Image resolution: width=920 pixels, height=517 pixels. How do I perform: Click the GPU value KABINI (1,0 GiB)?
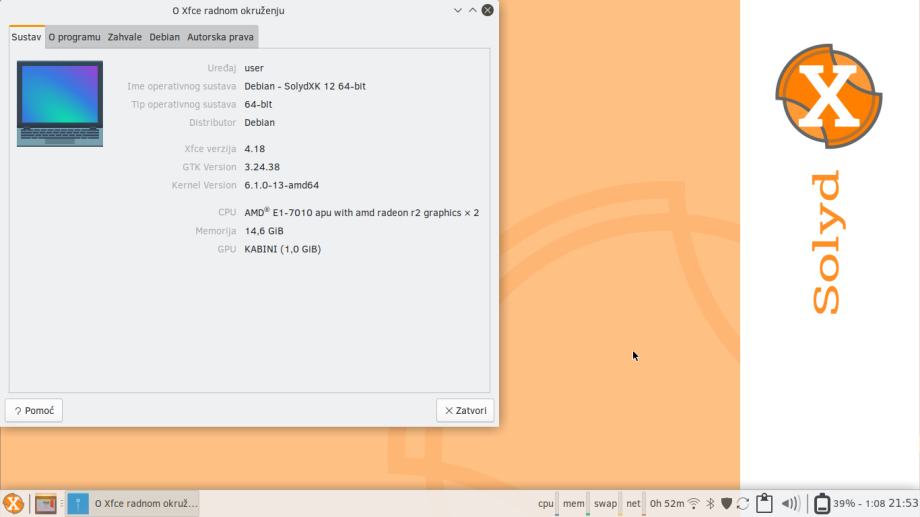(282, 249)
